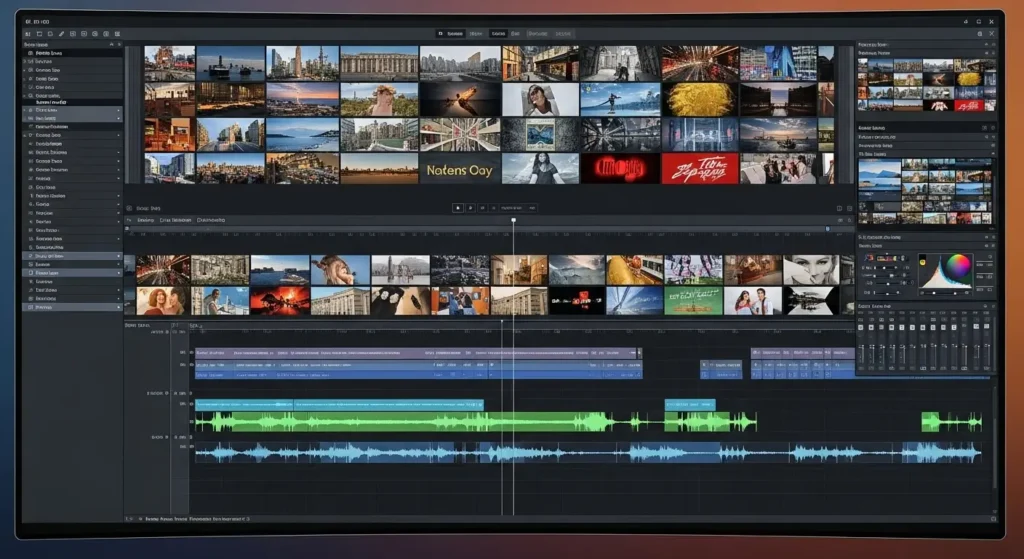Viewport: 1024px width, 559px height.
Task: Click the right handle of the timeline zoom bar
Action: click(x=827, y=229)
